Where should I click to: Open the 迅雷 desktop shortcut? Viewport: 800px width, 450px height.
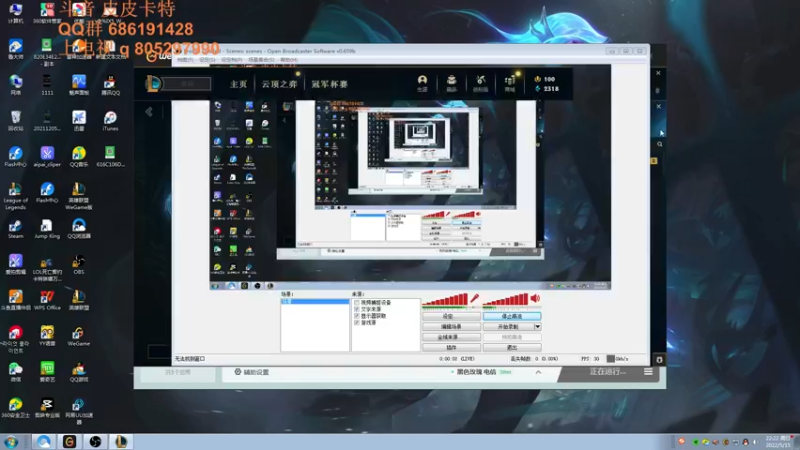tap(79, 121)
